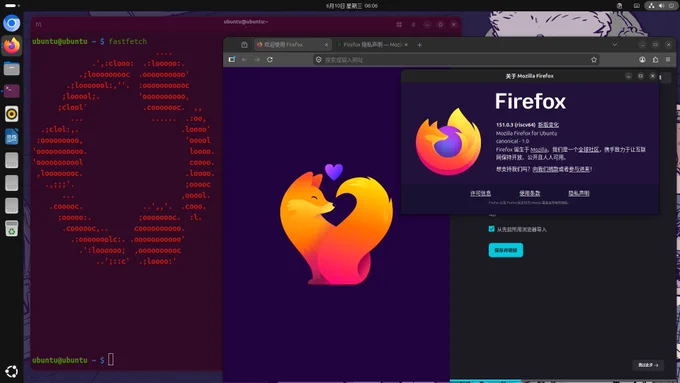Open Chromium from the Ubuntu dock
Screen dimensions: 680x383
point(12,23)
